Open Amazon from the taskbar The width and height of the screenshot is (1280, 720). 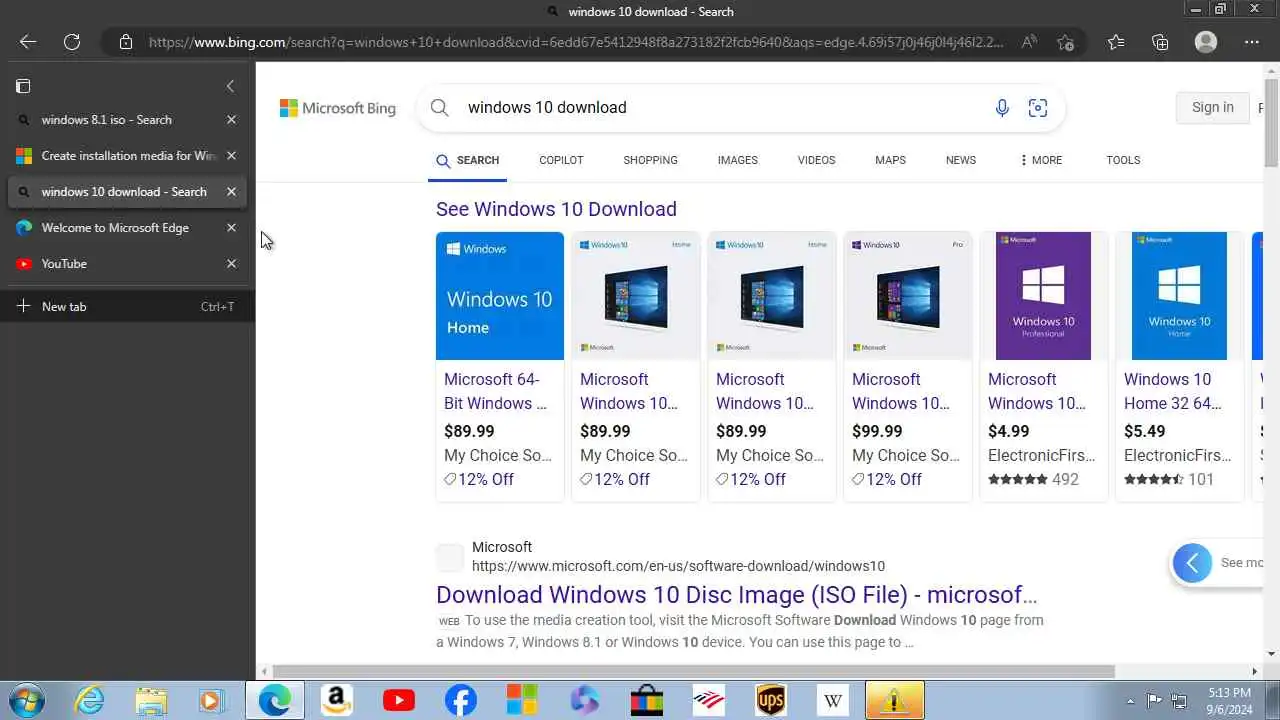pyautogui.click(x=337, y=701)
